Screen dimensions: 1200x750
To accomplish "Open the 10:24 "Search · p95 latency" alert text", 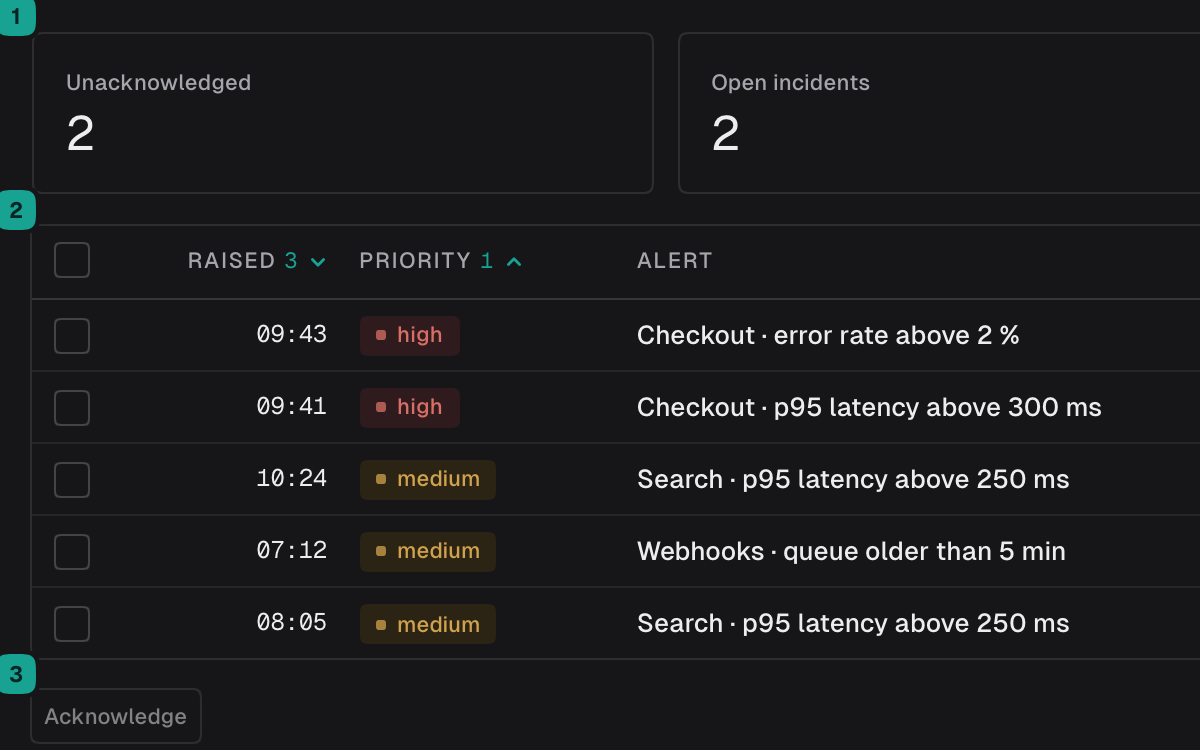I will 853,480.
